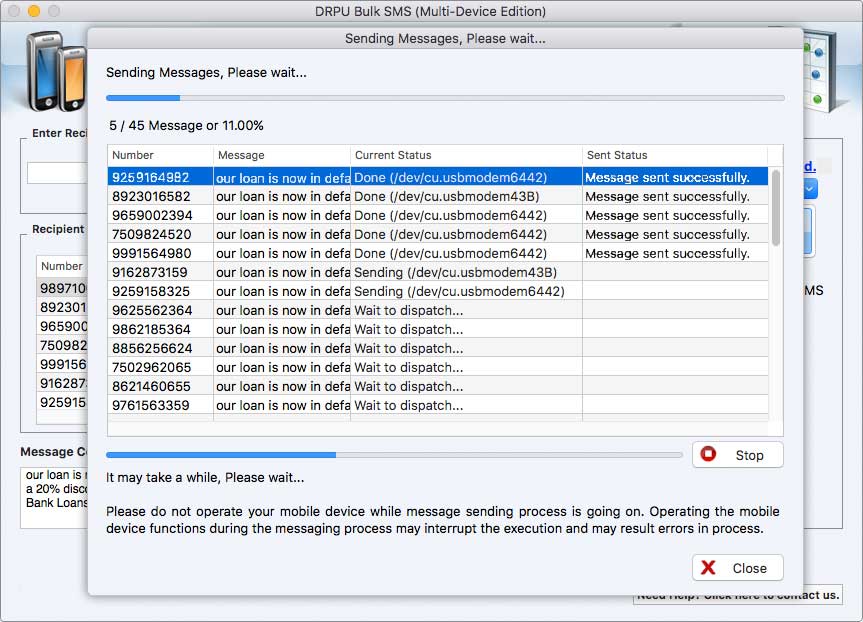Click the blue dropdown arrow in main window
The image size is (863, 622).
point(810,189)
